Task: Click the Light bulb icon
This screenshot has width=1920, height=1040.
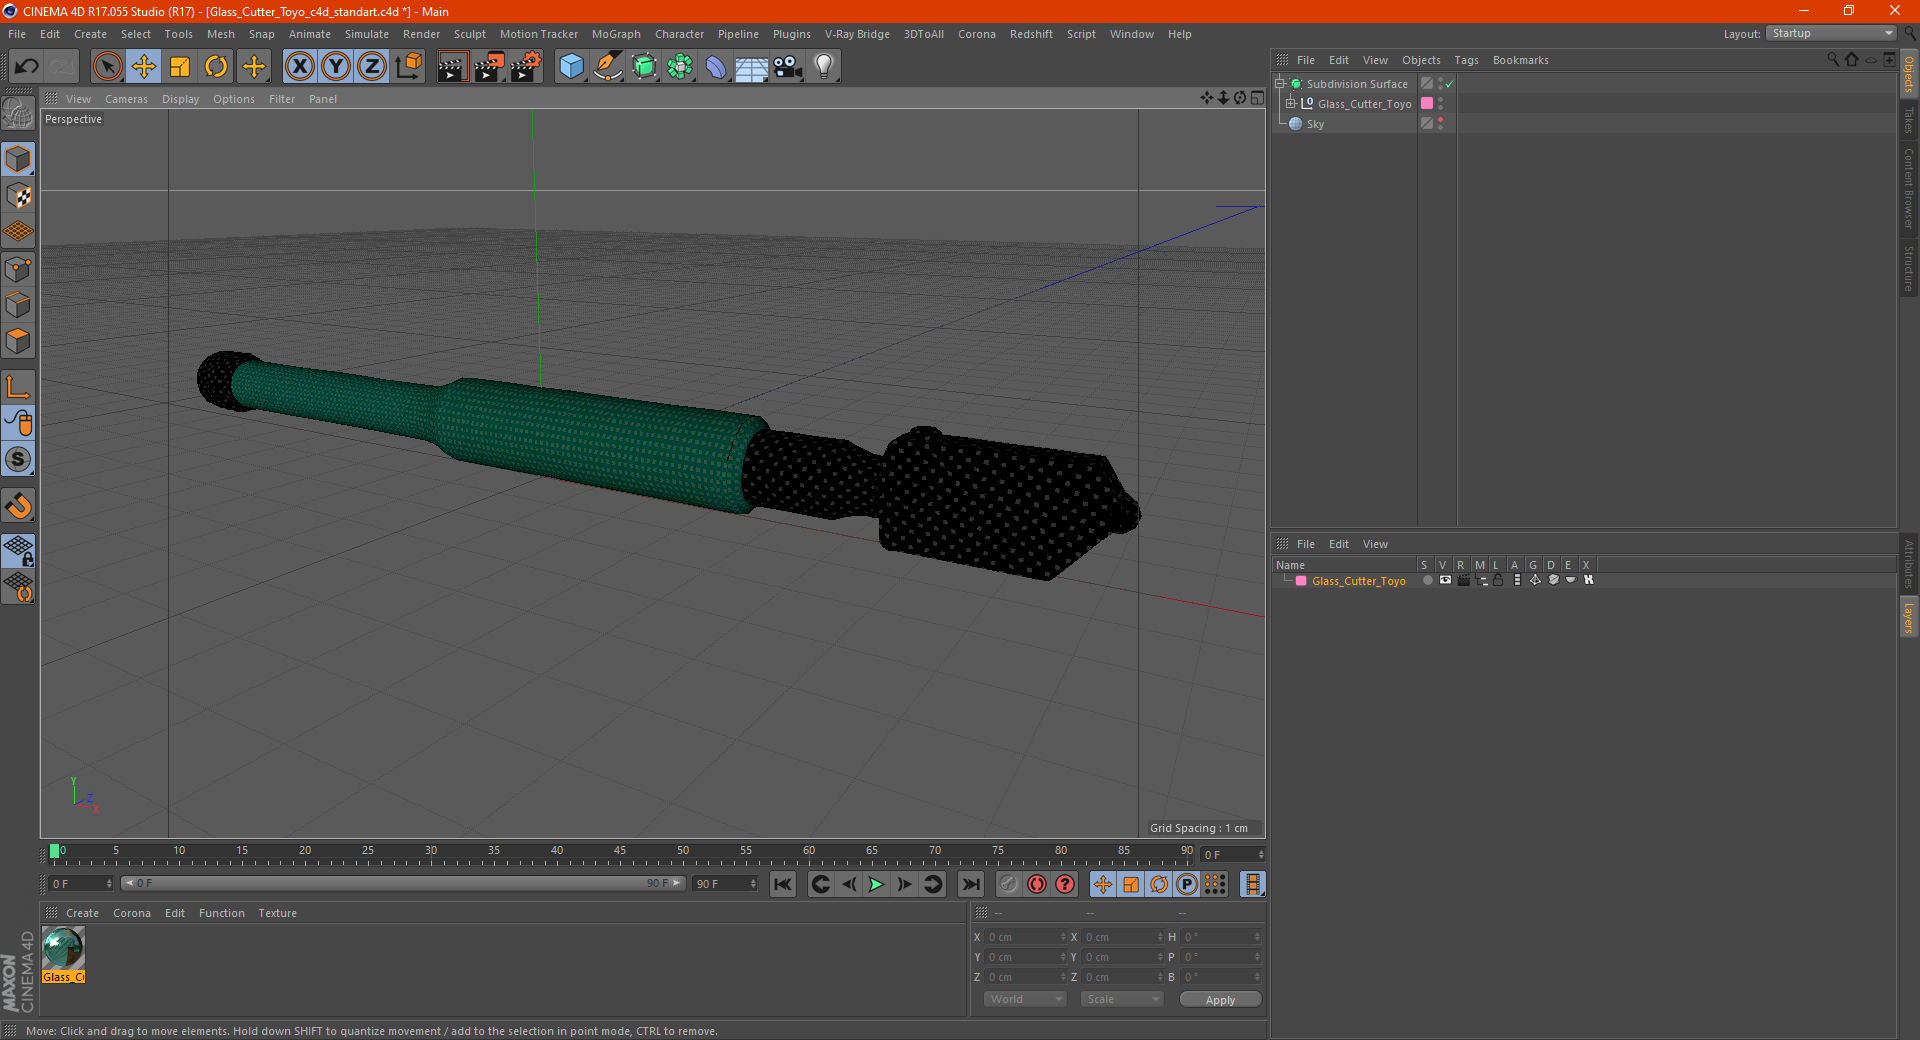Action: pos(824,67)
